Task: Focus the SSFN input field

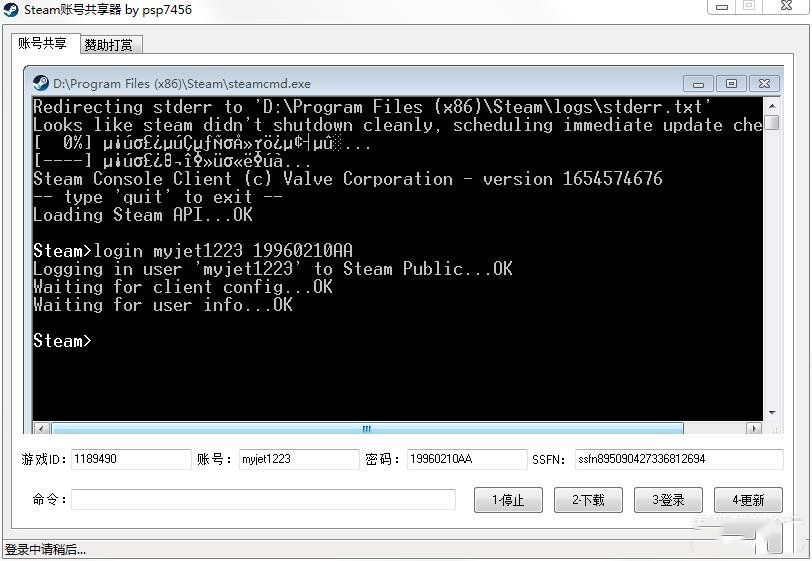Action: pyautogui.click(x=679, y=459)
